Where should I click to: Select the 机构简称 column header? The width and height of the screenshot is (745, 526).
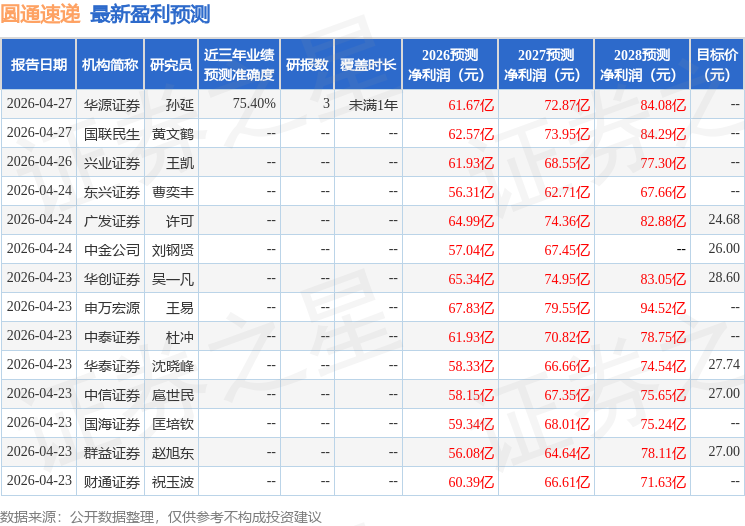(x=110, y=65)
